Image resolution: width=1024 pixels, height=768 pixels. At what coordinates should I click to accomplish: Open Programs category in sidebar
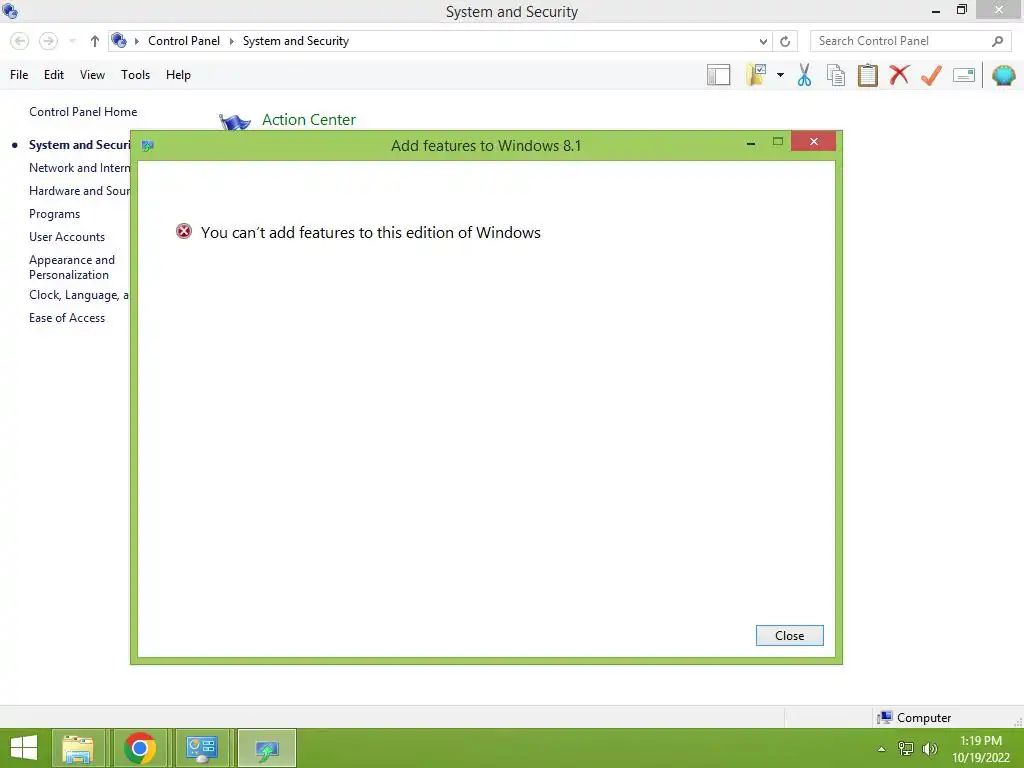[x=54, y=214]
